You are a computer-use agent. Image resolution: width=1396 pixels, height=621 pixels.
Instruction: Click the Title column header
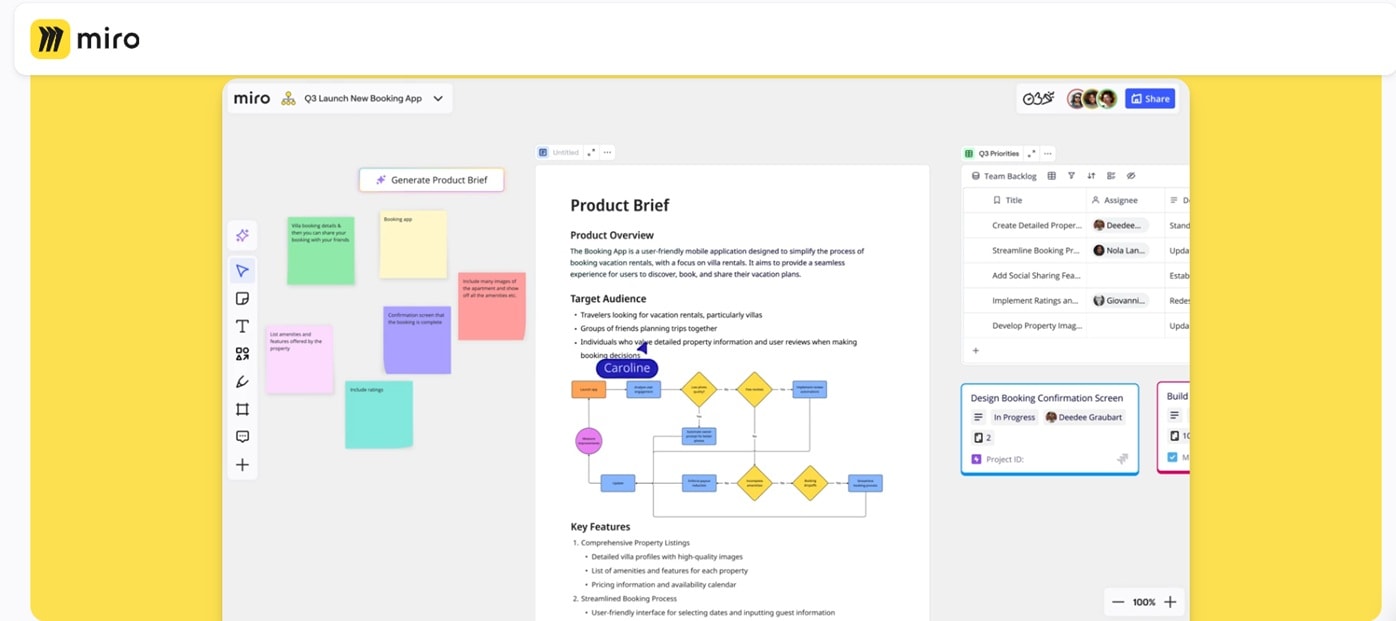click(x=1007, y=200)
